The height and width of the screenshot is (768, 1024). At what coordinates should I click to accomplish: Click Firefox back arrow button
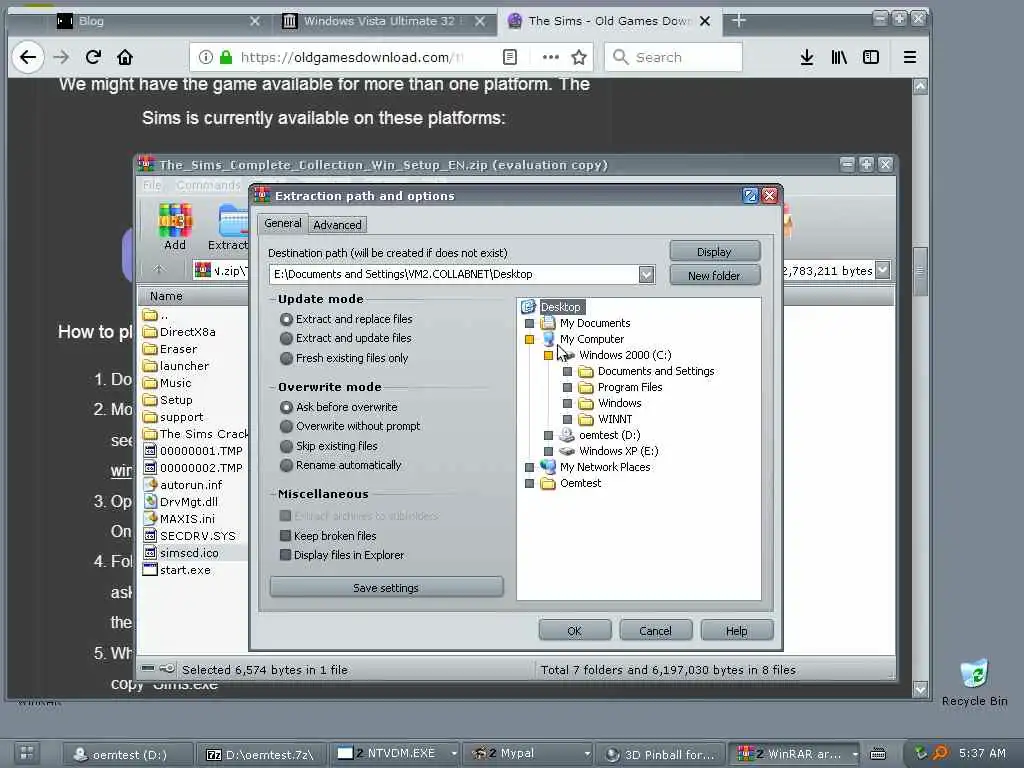coord(28,57)
